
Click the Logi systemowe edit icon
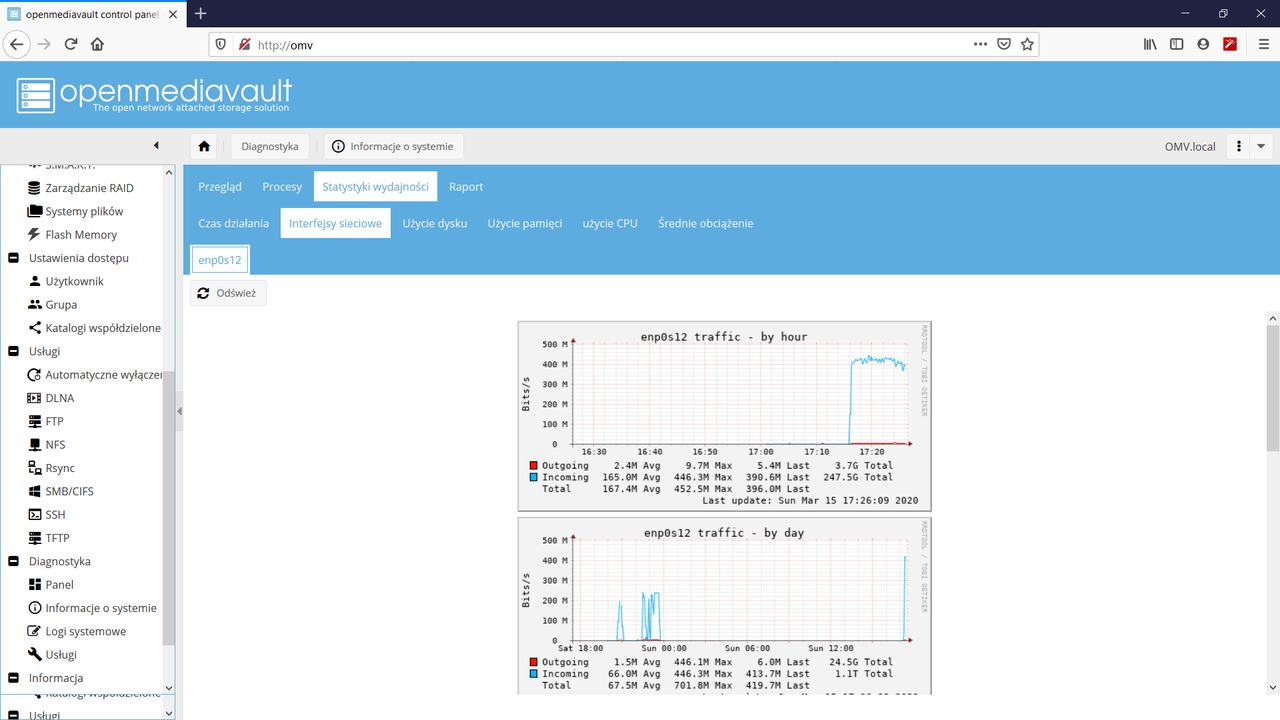tap(35, 631)
